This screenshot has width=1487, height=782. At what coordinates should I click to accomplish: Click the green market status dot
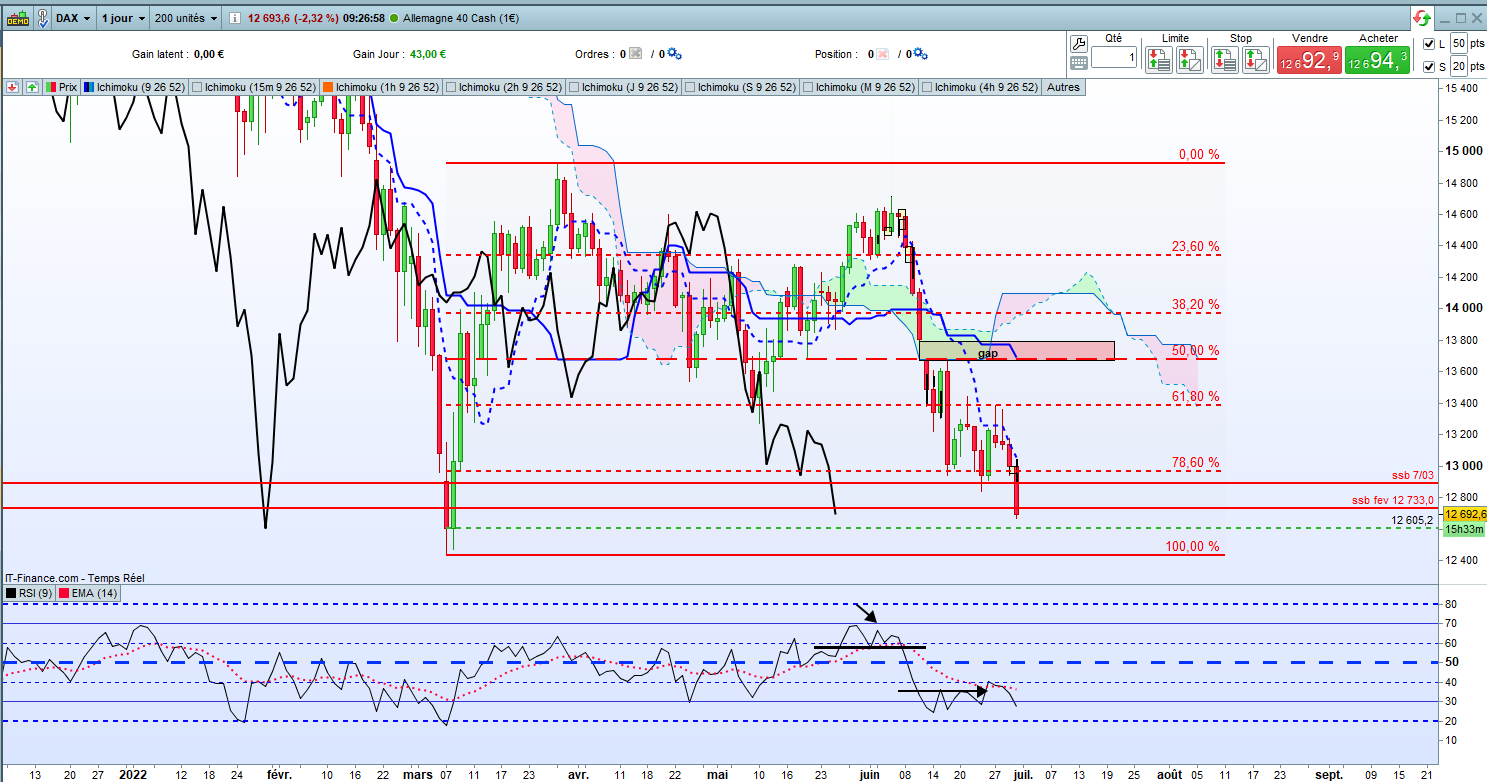(x=394, y=19)
